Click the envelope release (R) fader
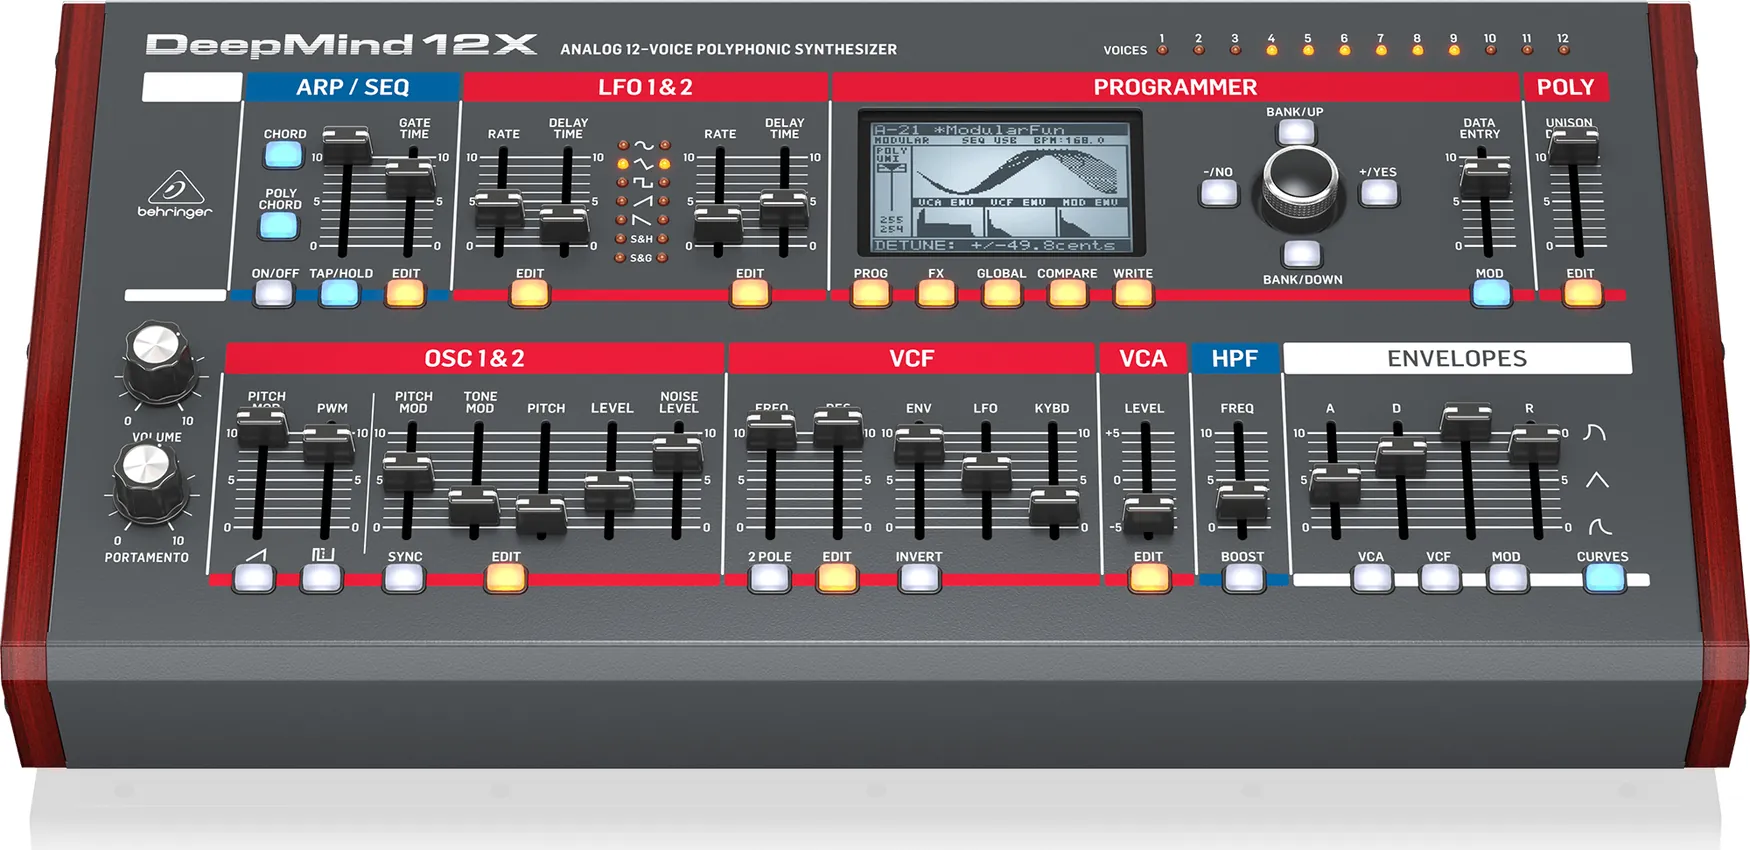Screen dimensions: 1750x850 click(x=1534, y=443)
